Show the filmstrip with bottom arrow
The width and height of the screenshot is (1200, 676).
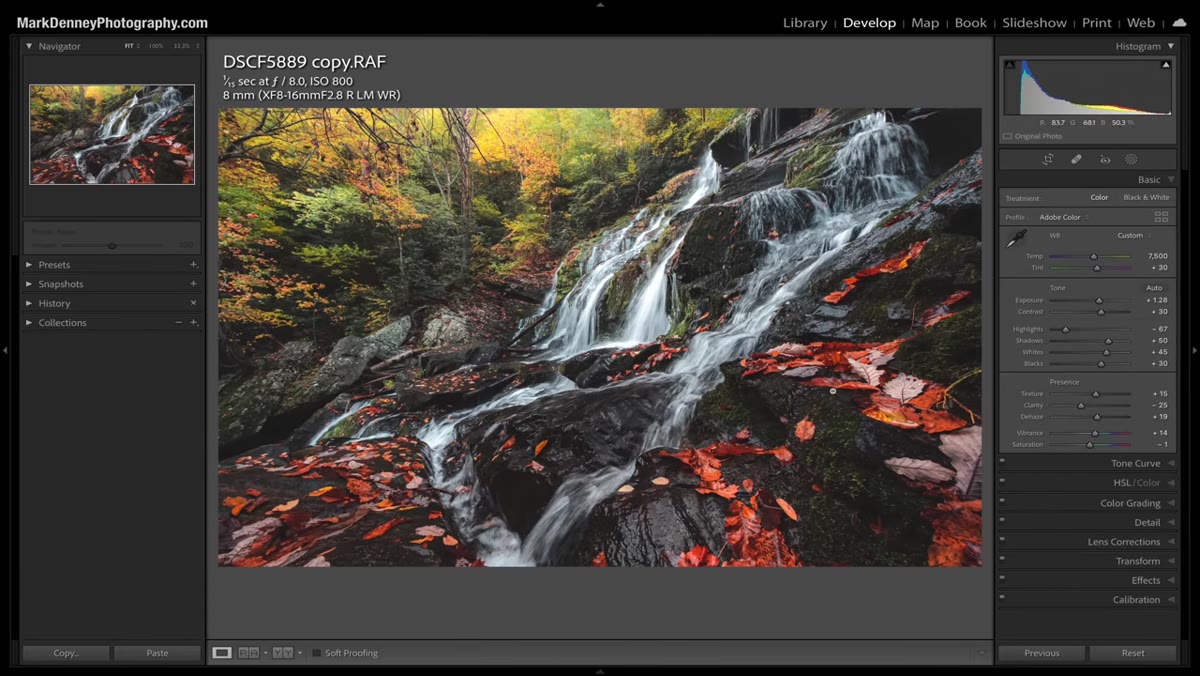(x=600, y=672)
